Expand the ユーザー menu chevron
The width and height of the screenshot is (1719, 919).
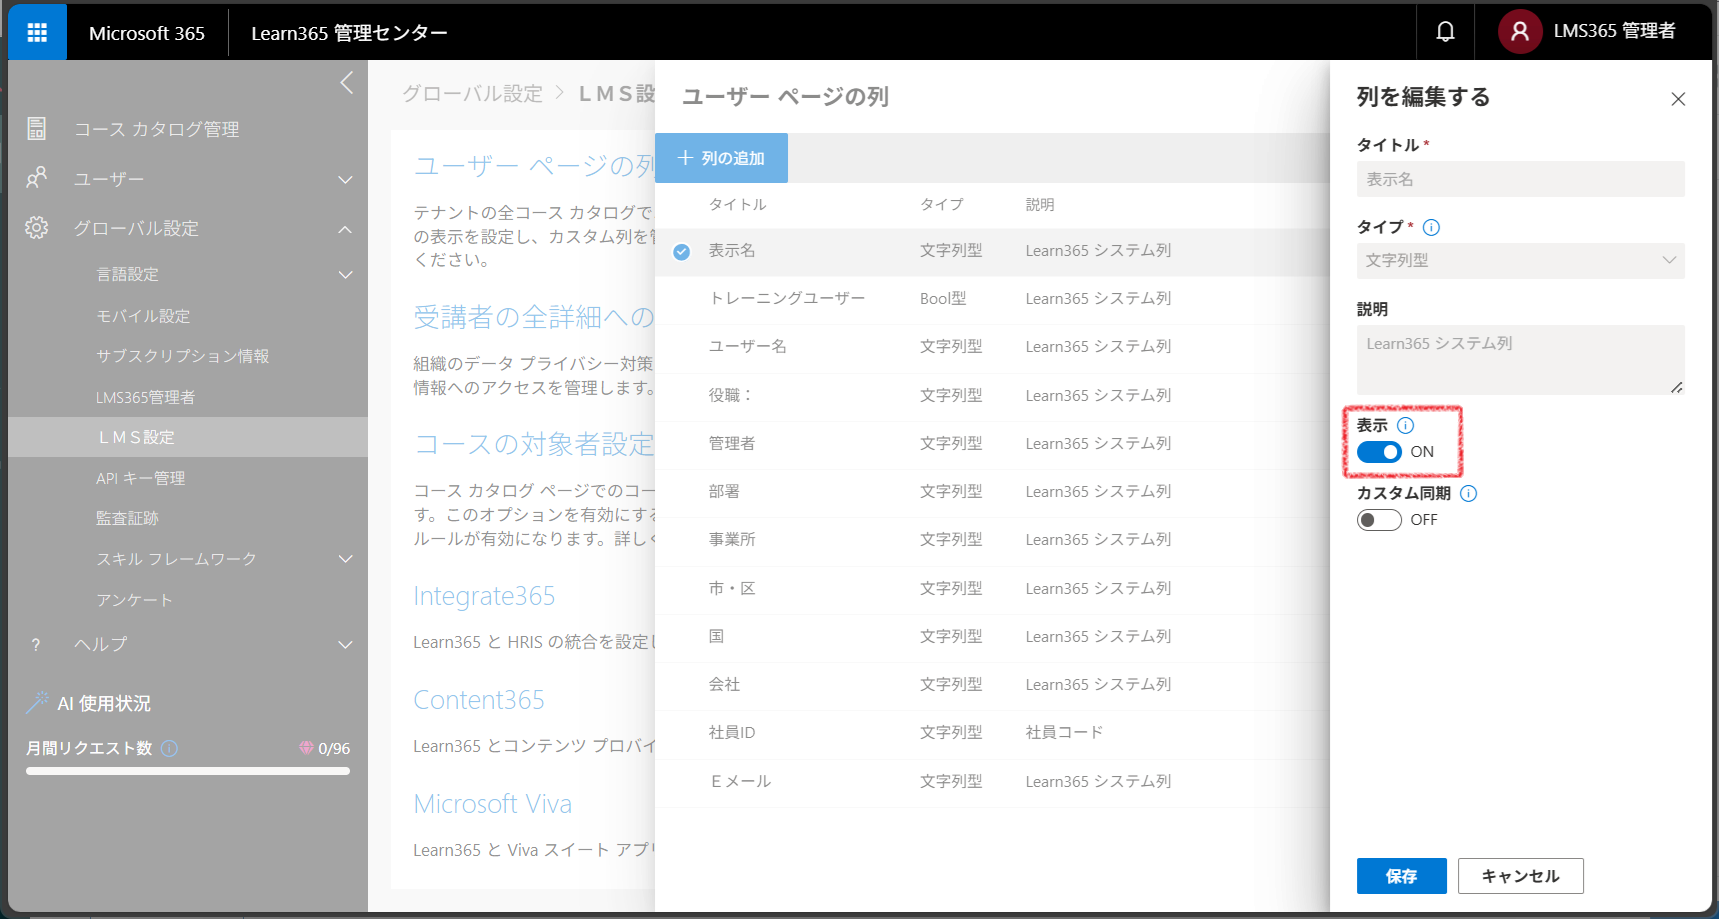[346, 180]
